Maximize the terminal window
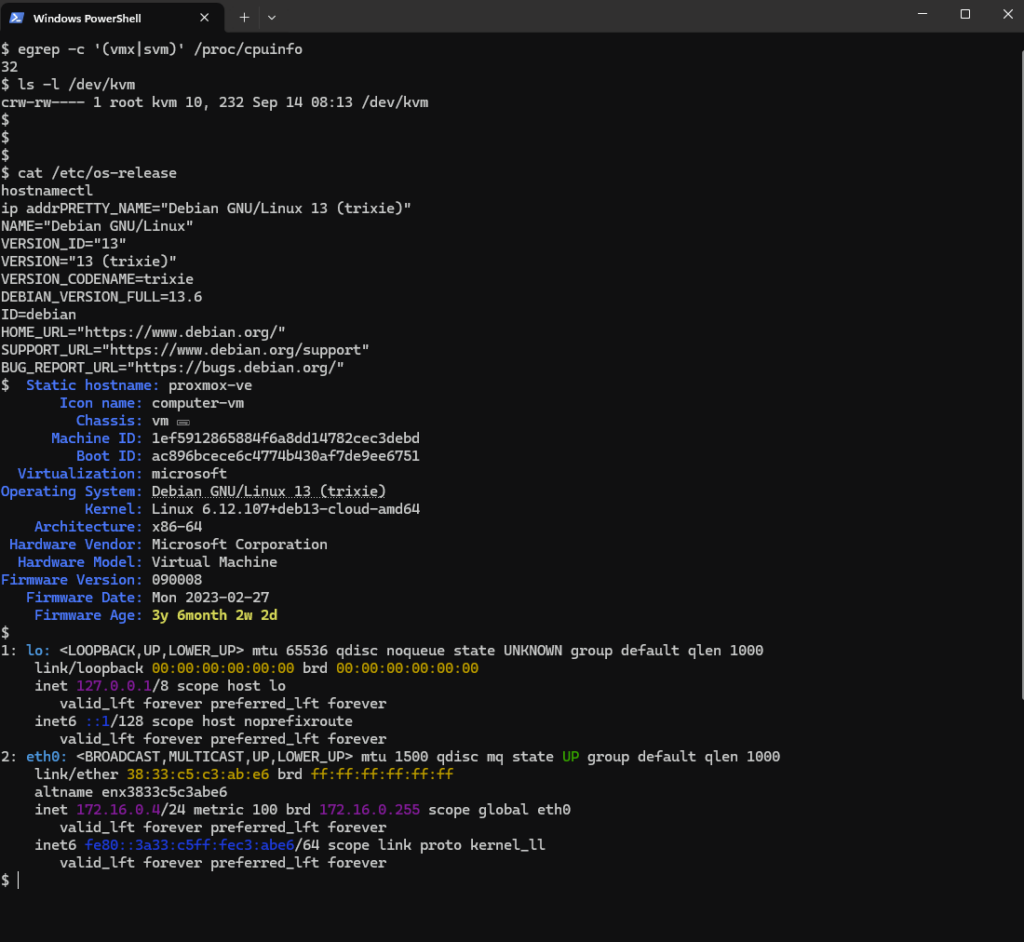 tap(965, 14)
